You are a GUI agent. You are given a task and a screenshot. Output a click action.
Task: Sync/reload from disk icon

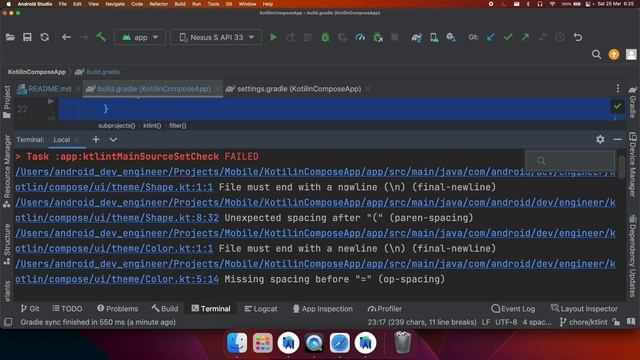[44, 38]
